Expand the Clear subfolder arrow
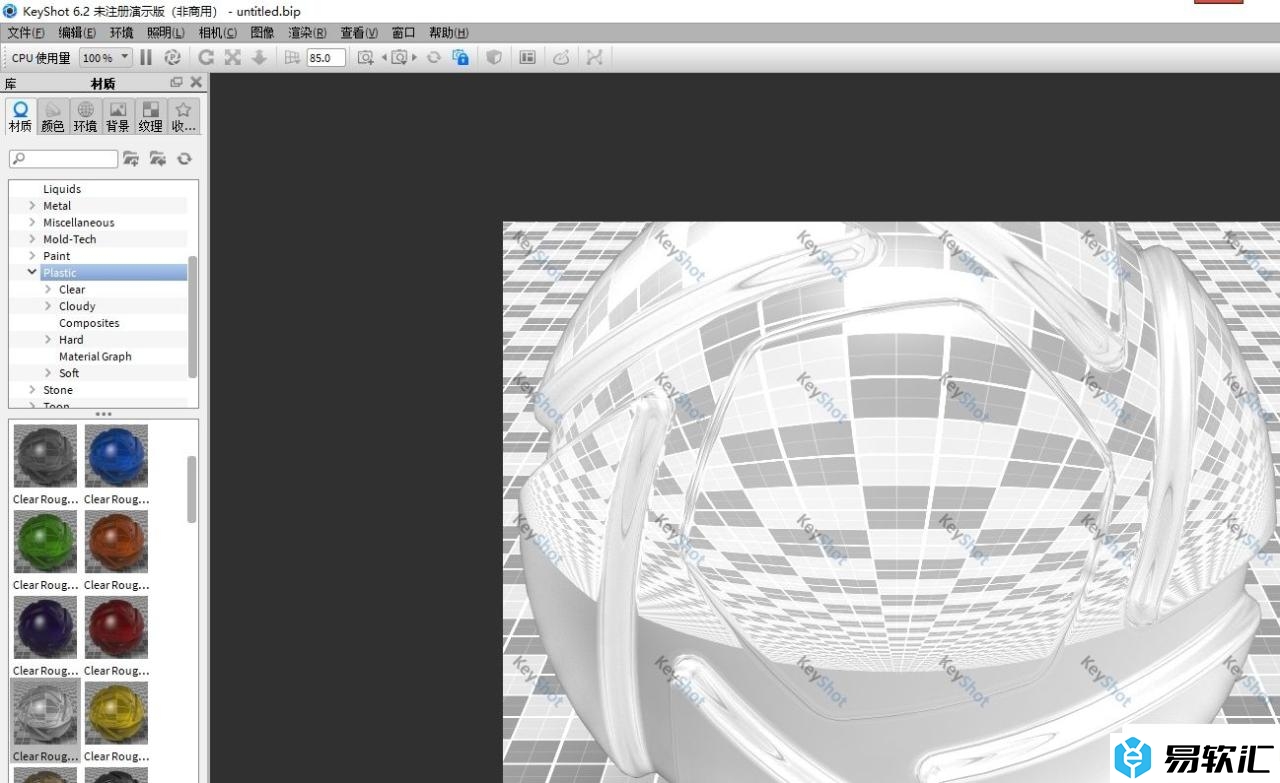Viewport: 1280px width, 783px height. [x=48, y=289]
